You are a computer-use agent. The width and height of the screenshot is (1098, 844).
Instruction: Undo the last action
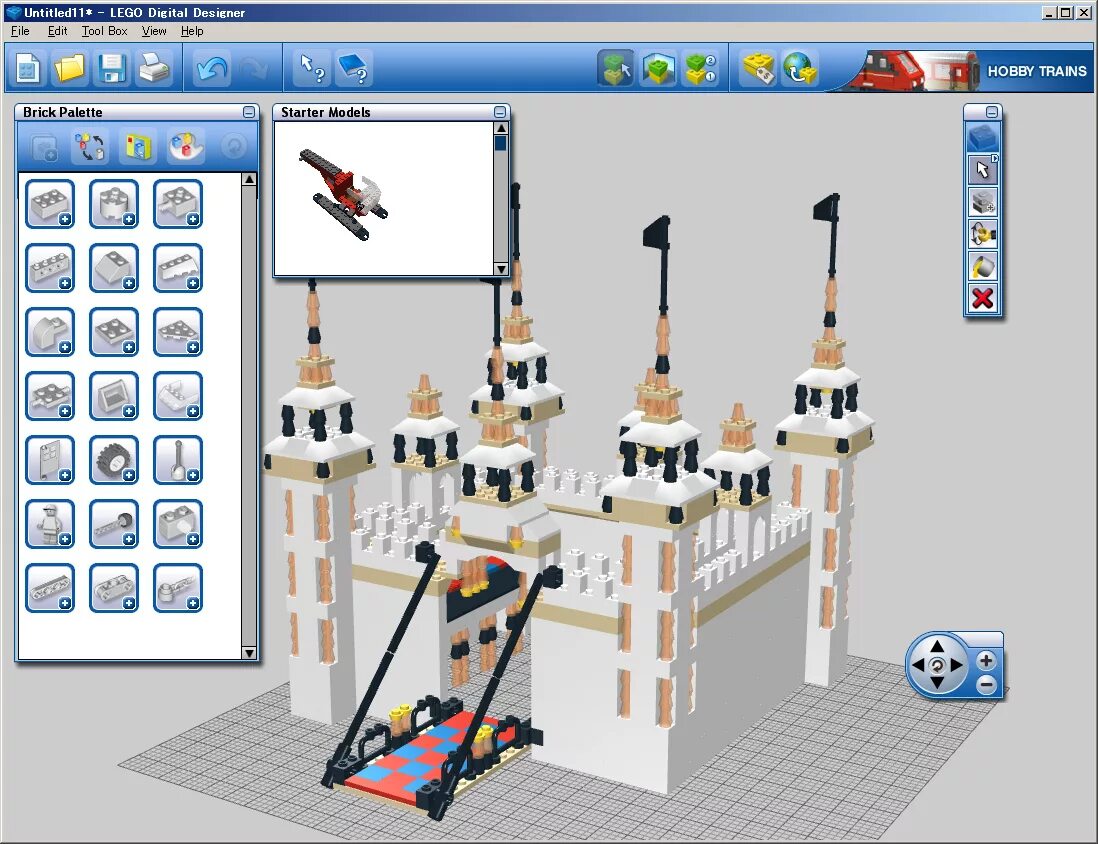[211, 69]
